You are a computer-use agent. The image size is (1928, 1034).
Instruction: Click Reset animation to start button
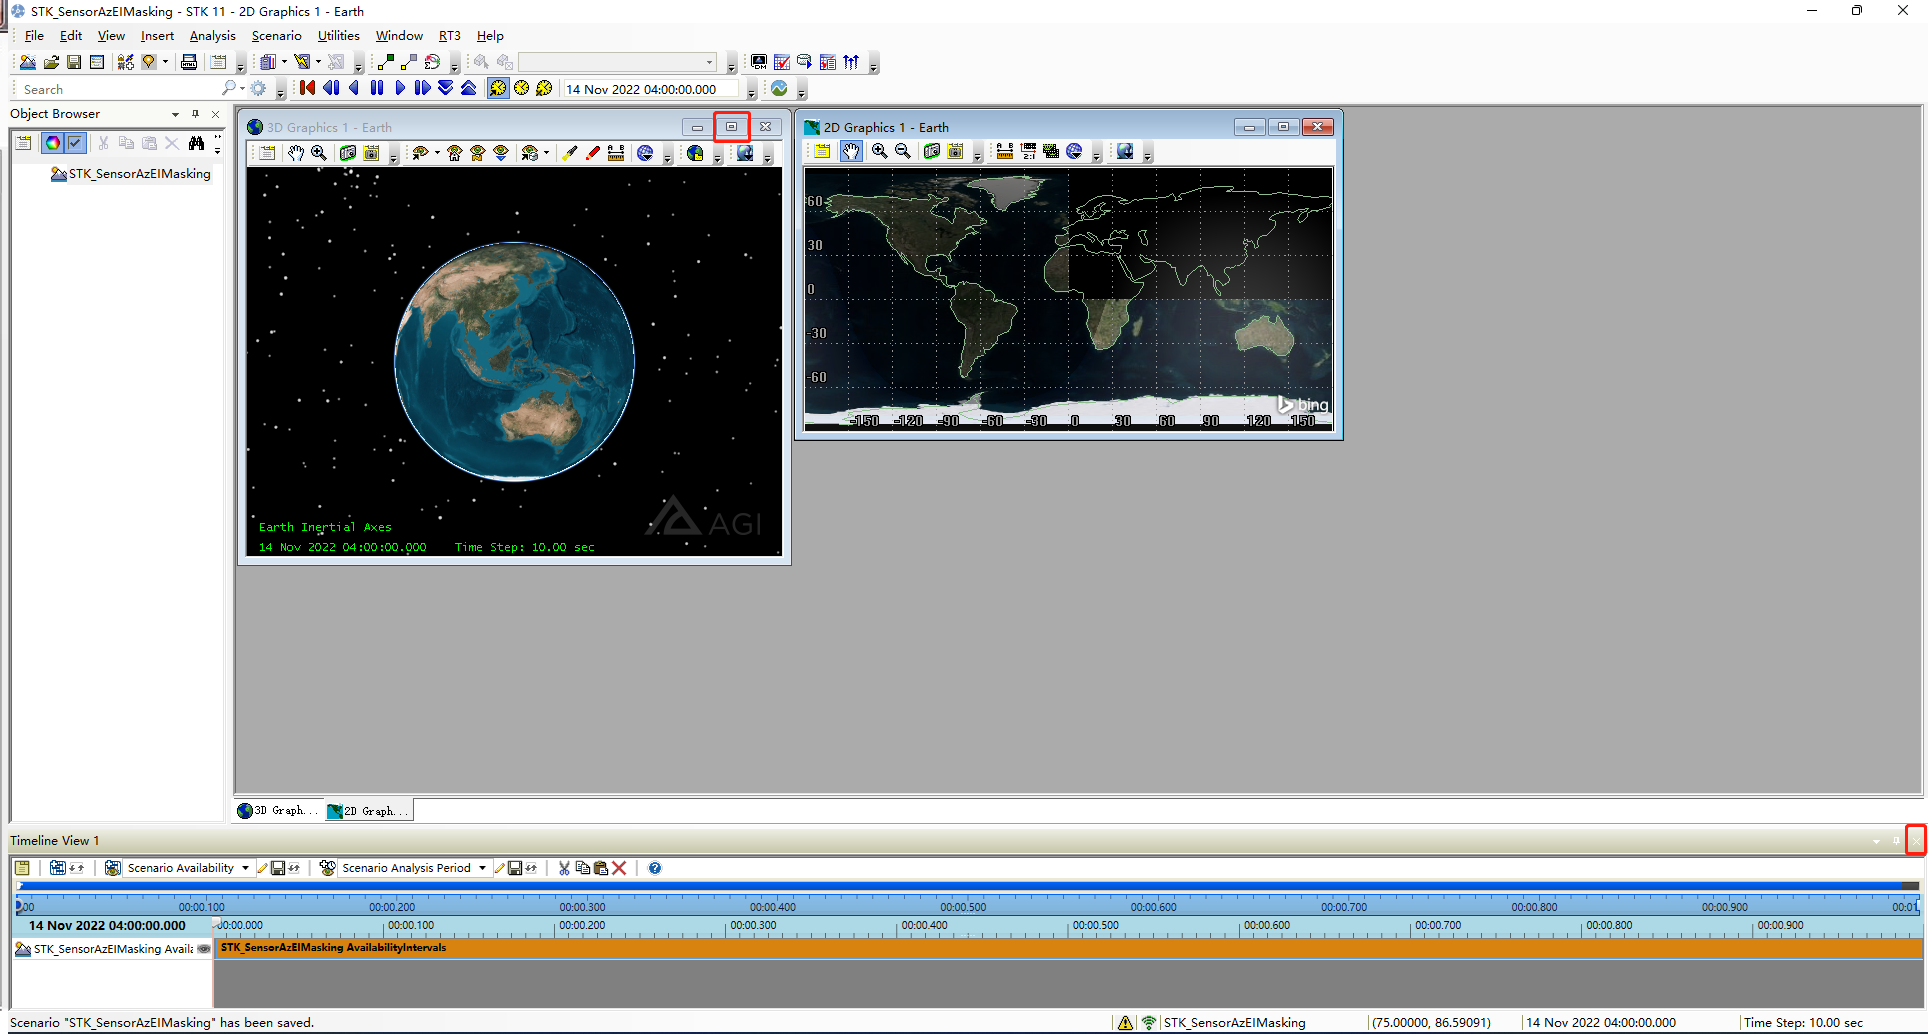[x=307, y=88]
